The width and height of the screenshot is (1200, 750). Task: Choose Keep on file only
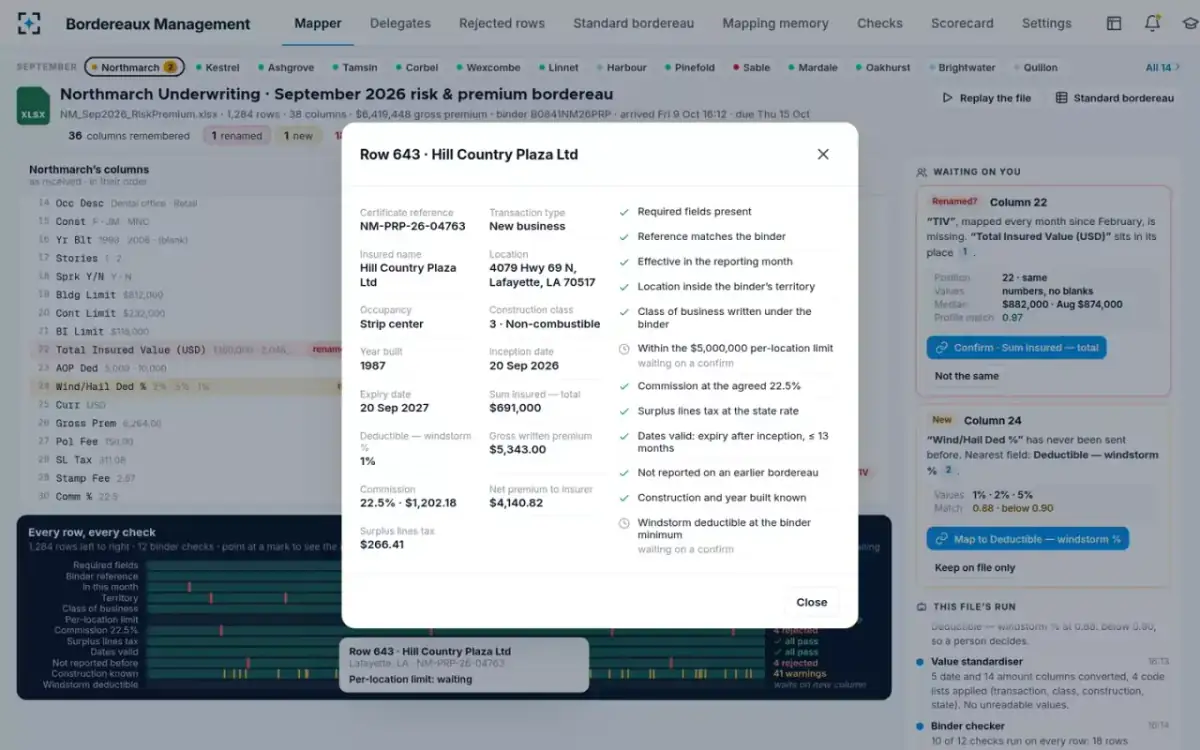coord(975,567)
